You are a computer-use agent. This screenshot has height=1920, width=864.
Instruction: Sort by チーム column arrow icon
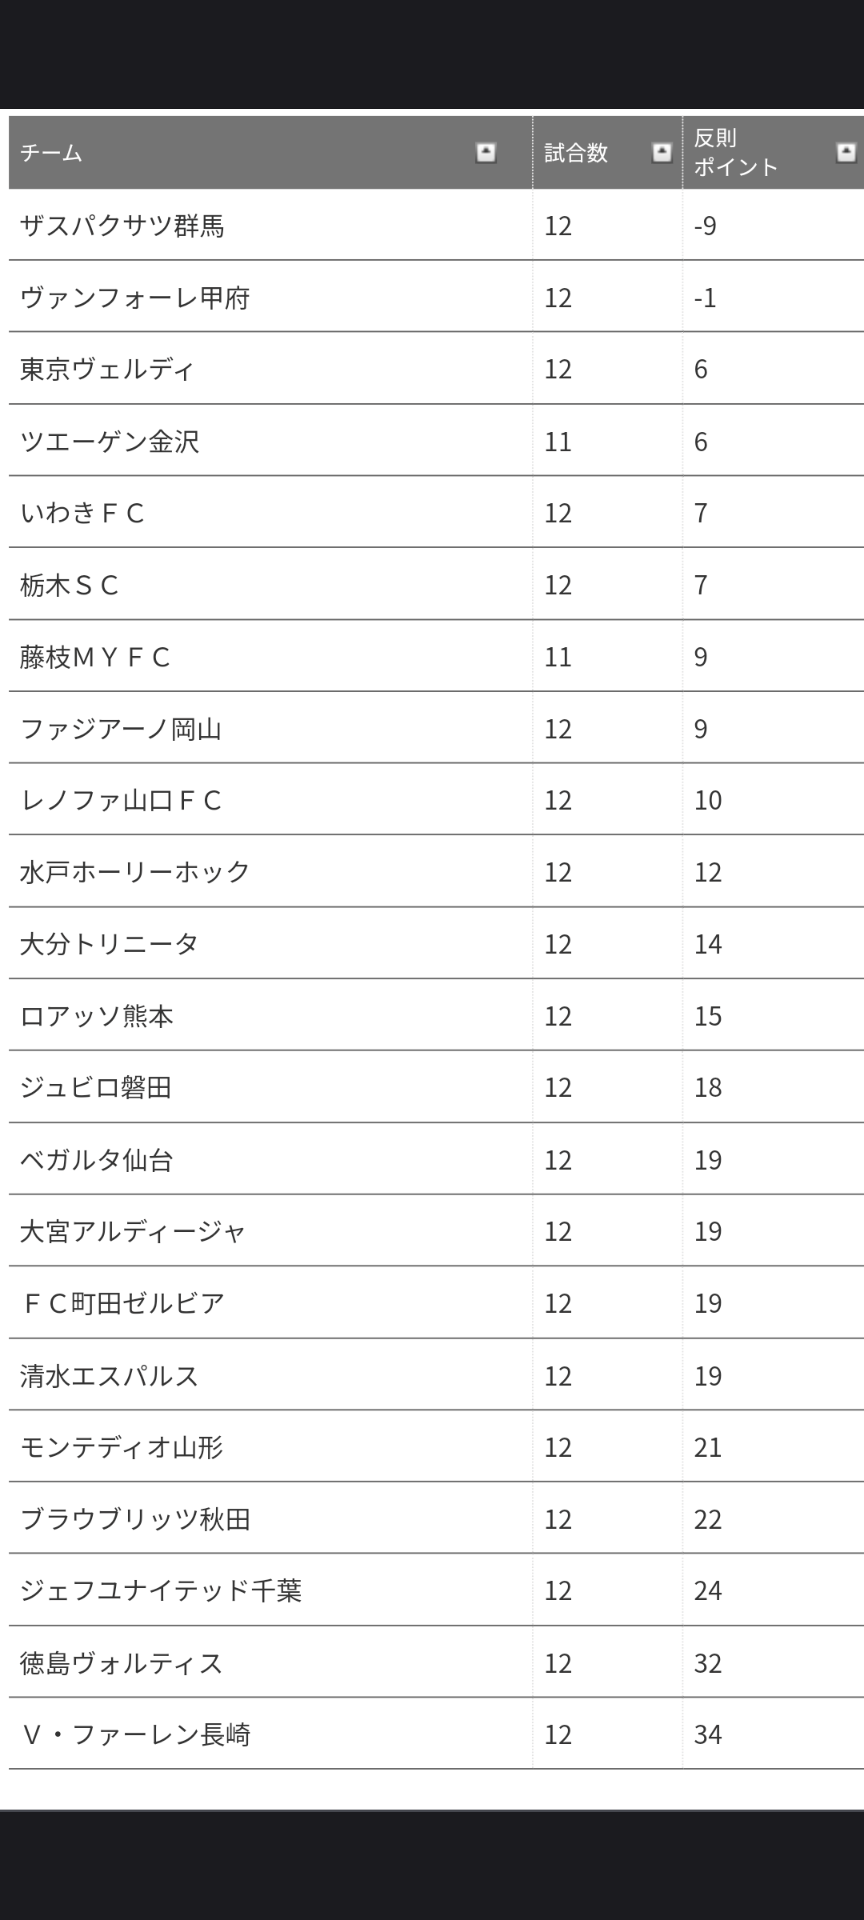coord(486,153)
